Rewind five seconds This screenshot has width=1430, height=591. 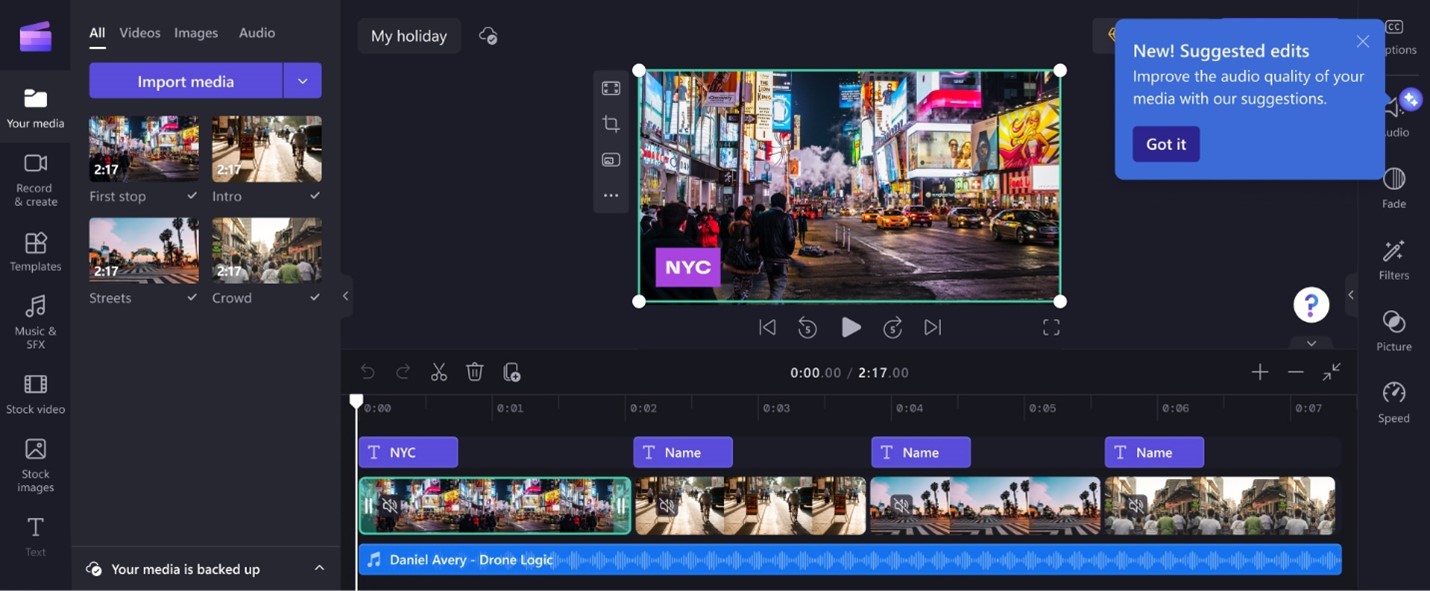point(808,327)
